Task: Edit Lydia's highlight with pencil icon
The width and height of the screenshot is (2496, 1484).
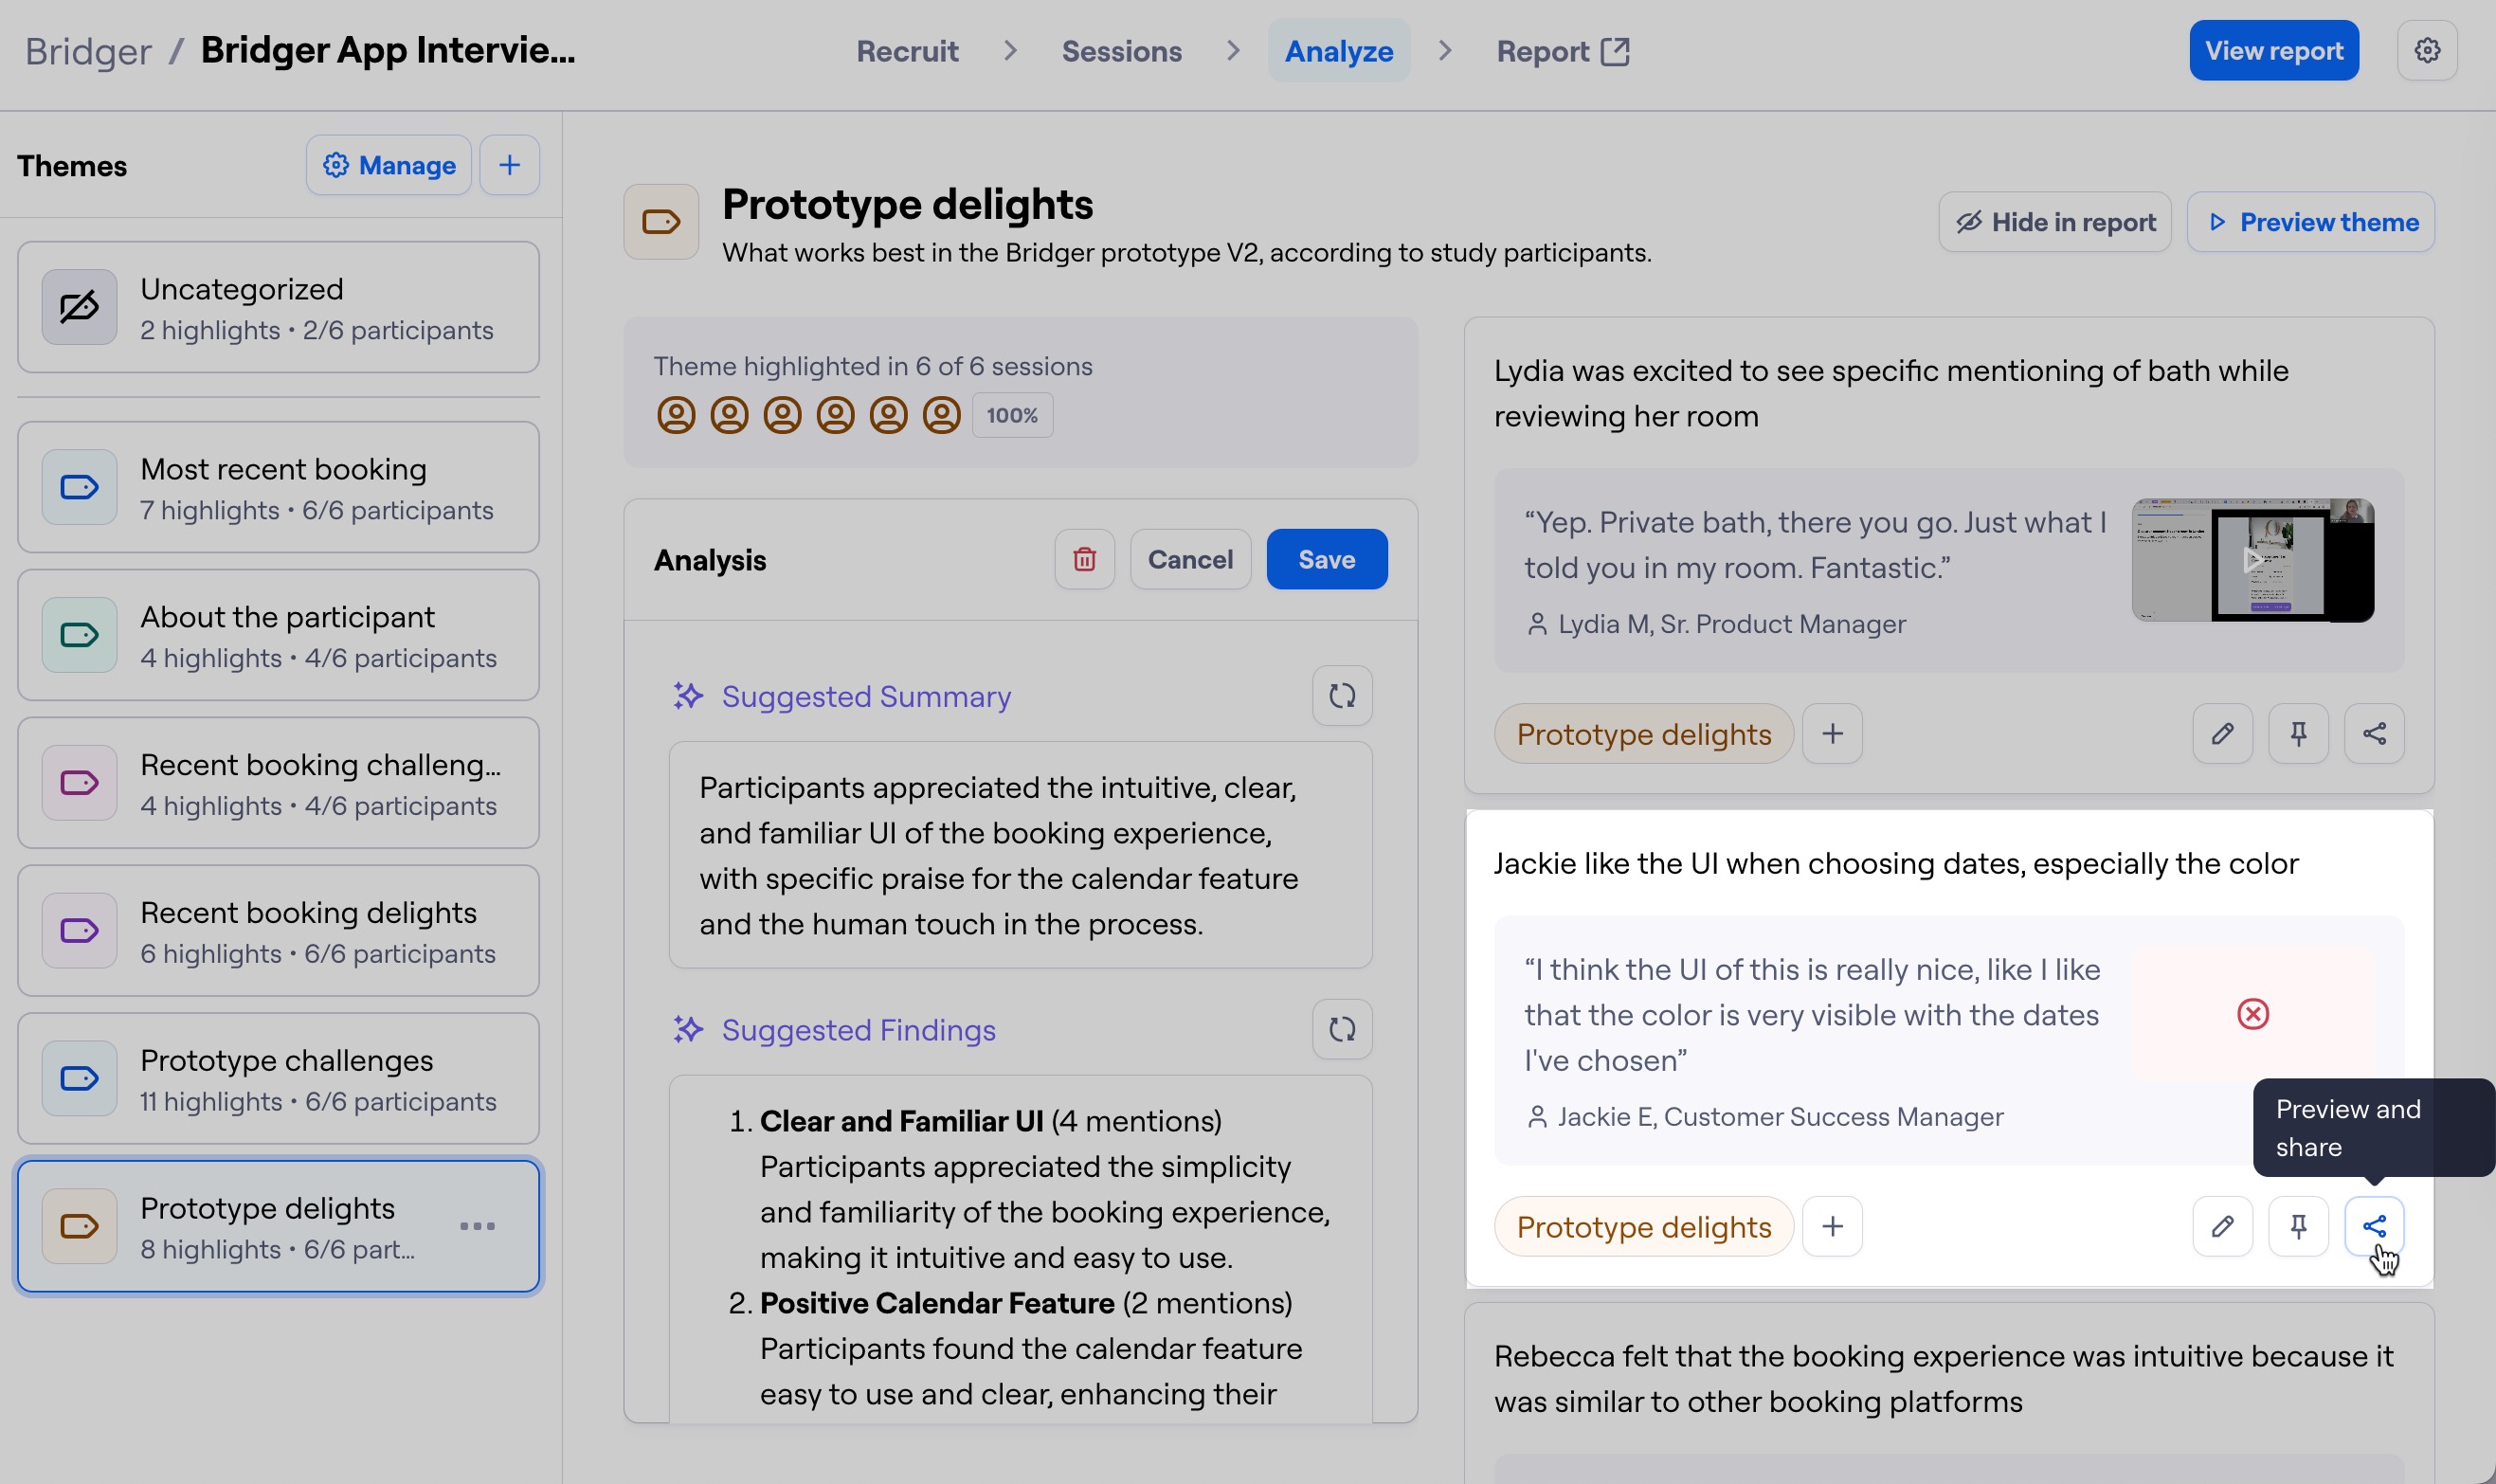Action: coord(2222,734)
